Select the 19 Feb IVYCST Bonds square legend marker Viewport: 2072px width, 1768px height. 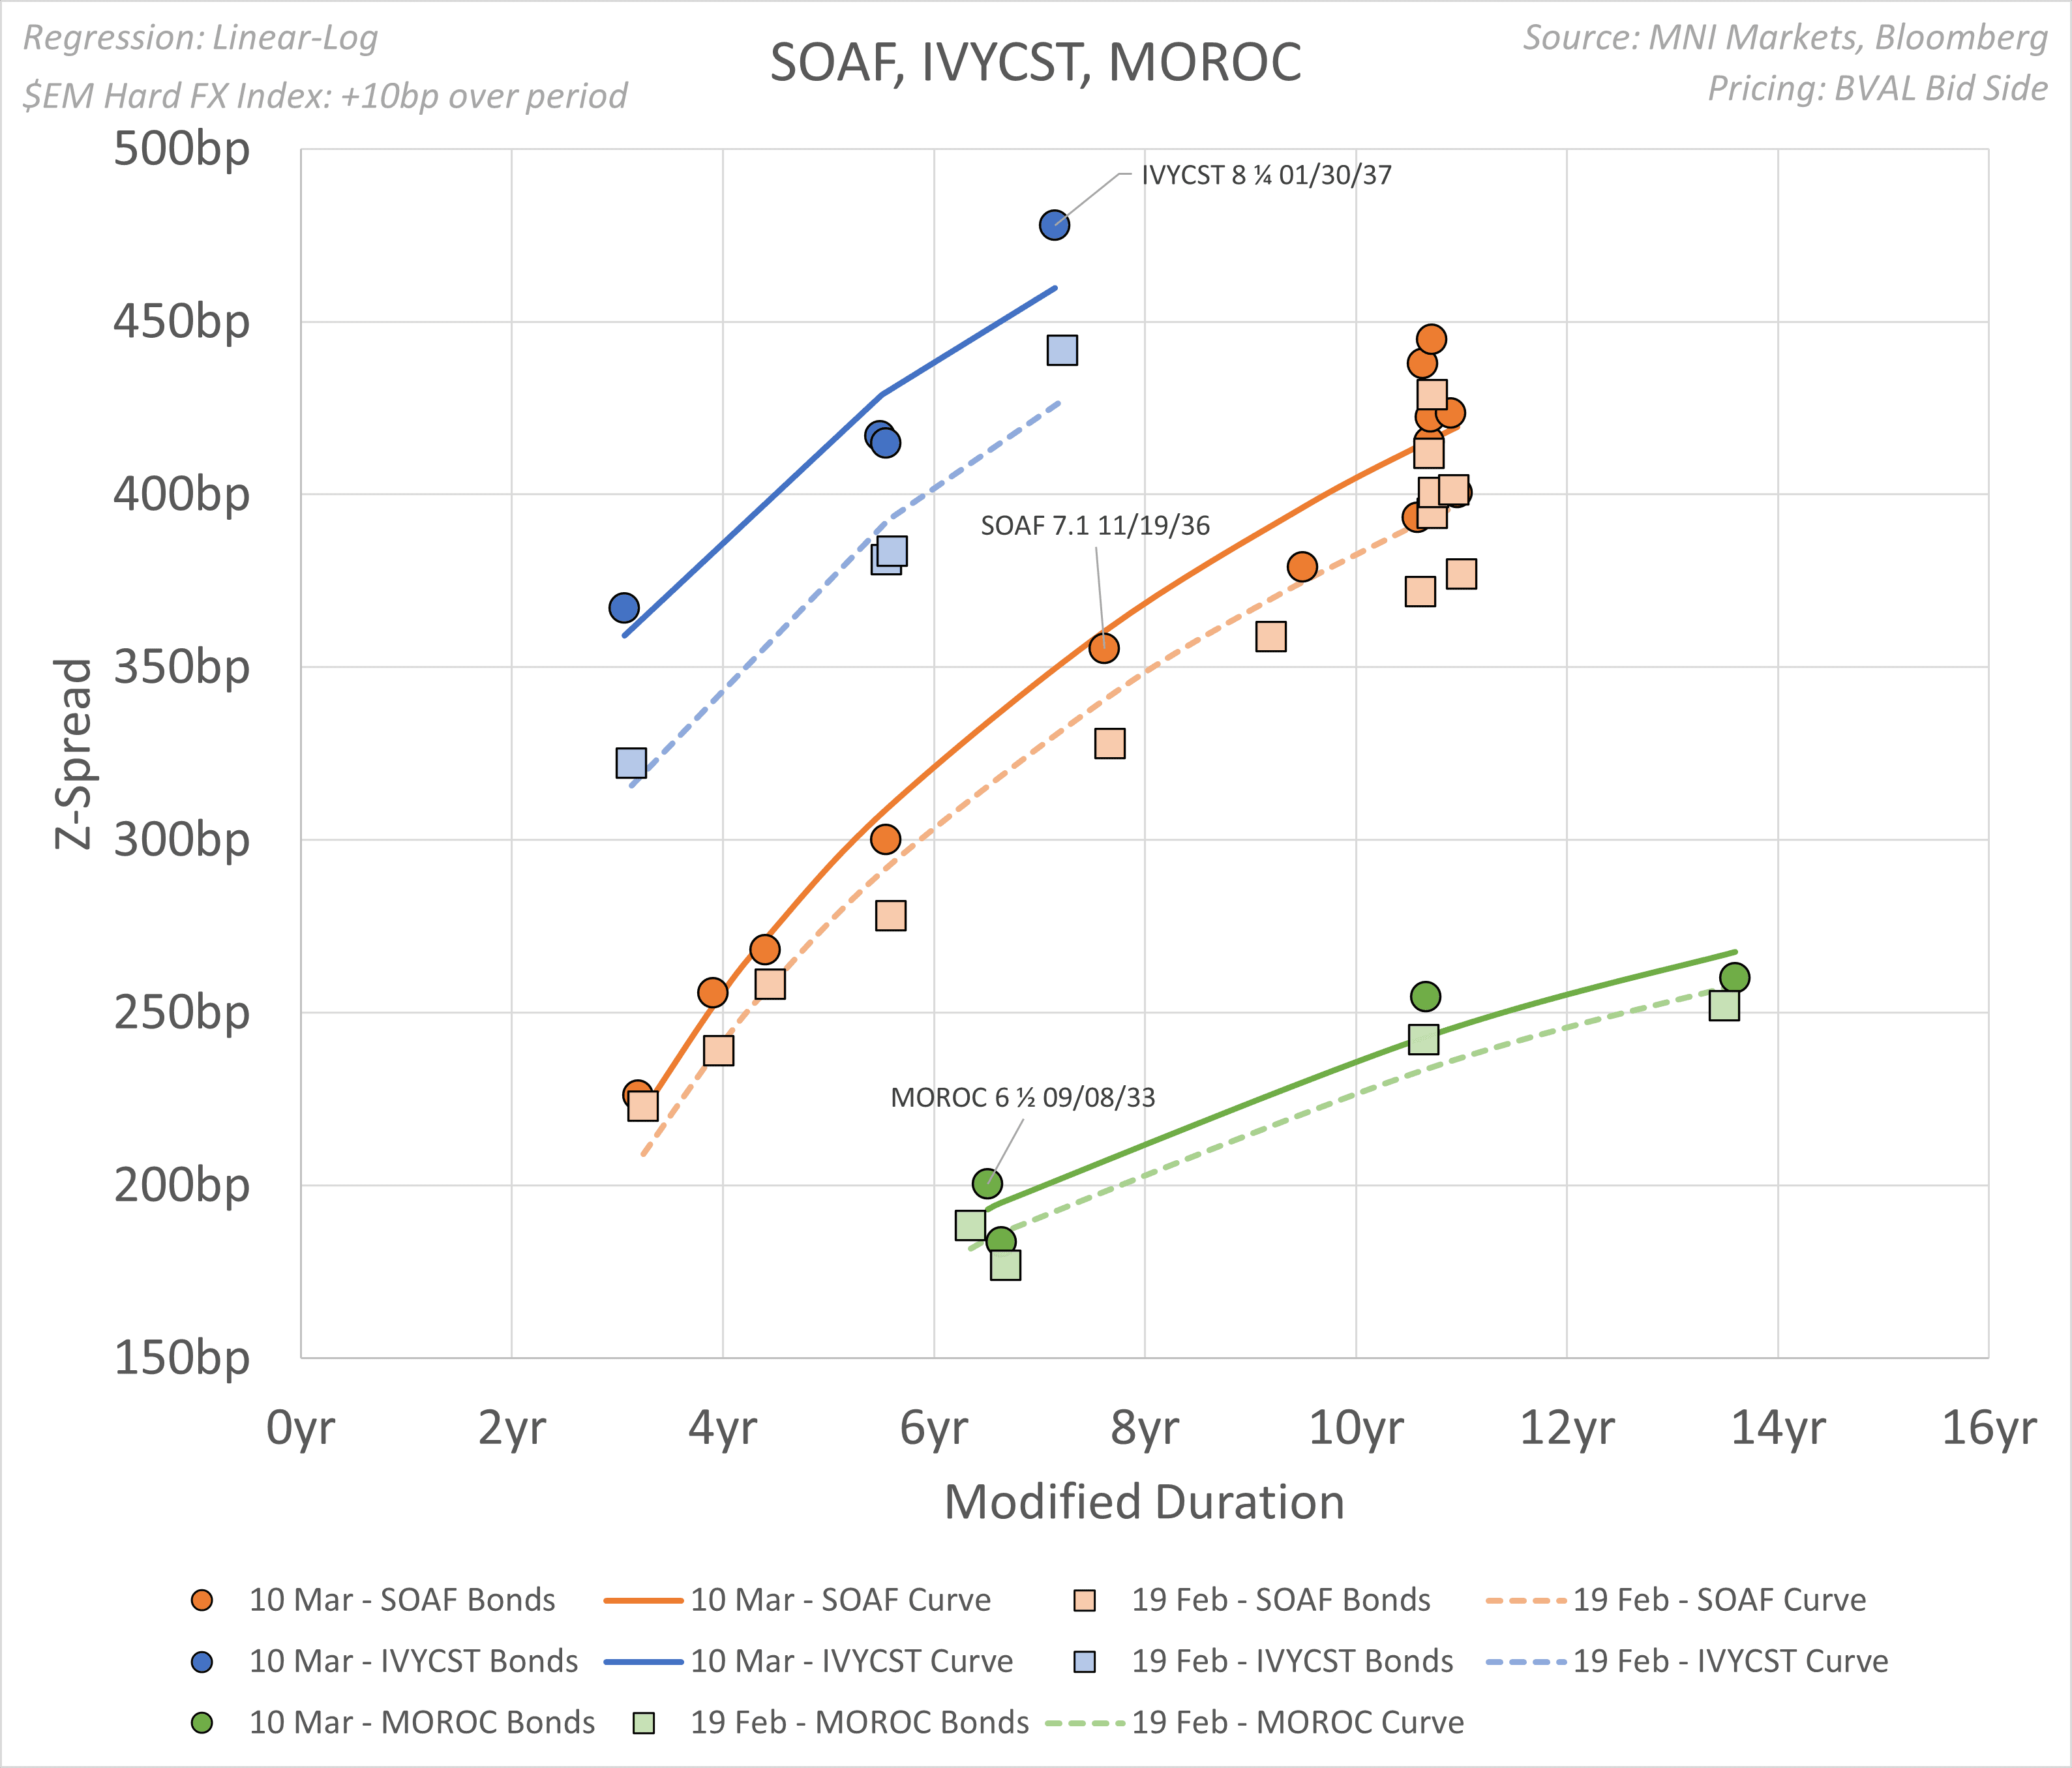click(1084, 1661)
